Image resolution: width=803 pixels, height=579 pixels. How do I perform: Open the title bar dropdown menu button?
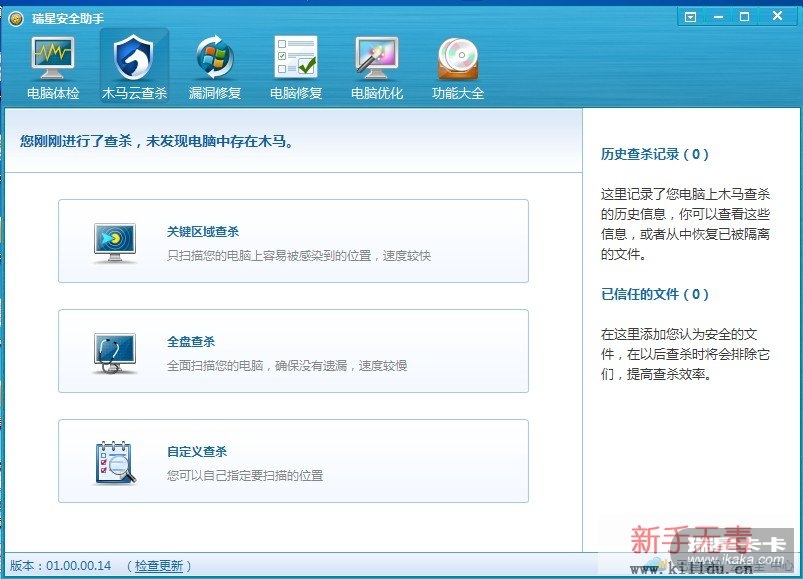[690, 17]
